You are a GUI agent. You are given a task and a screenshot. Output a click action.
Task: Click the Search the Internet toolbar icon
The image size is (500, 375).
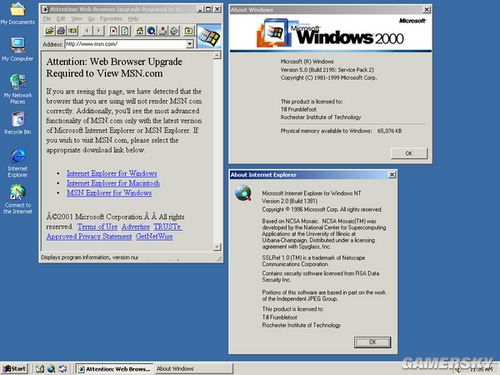tap(151, 31)
